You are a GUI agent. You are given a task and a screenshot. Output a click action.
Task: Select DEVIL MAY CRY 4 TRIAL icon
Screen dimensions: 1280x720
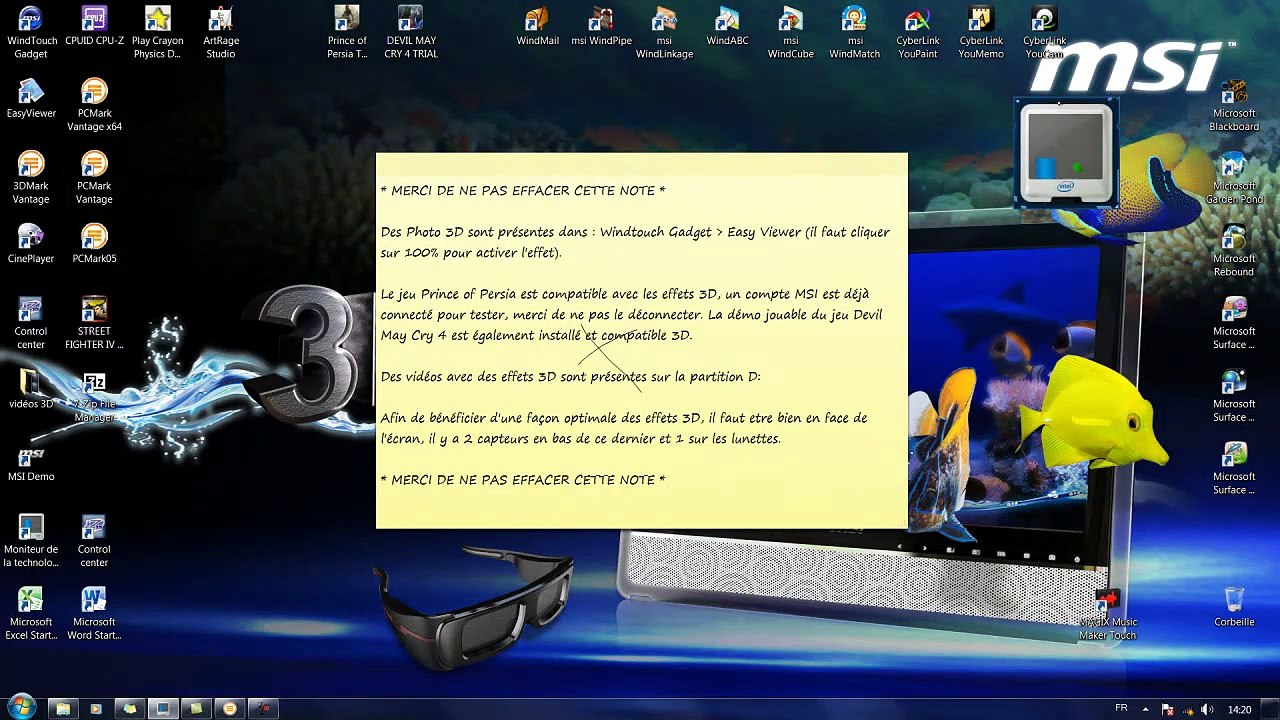pos(411,32)
